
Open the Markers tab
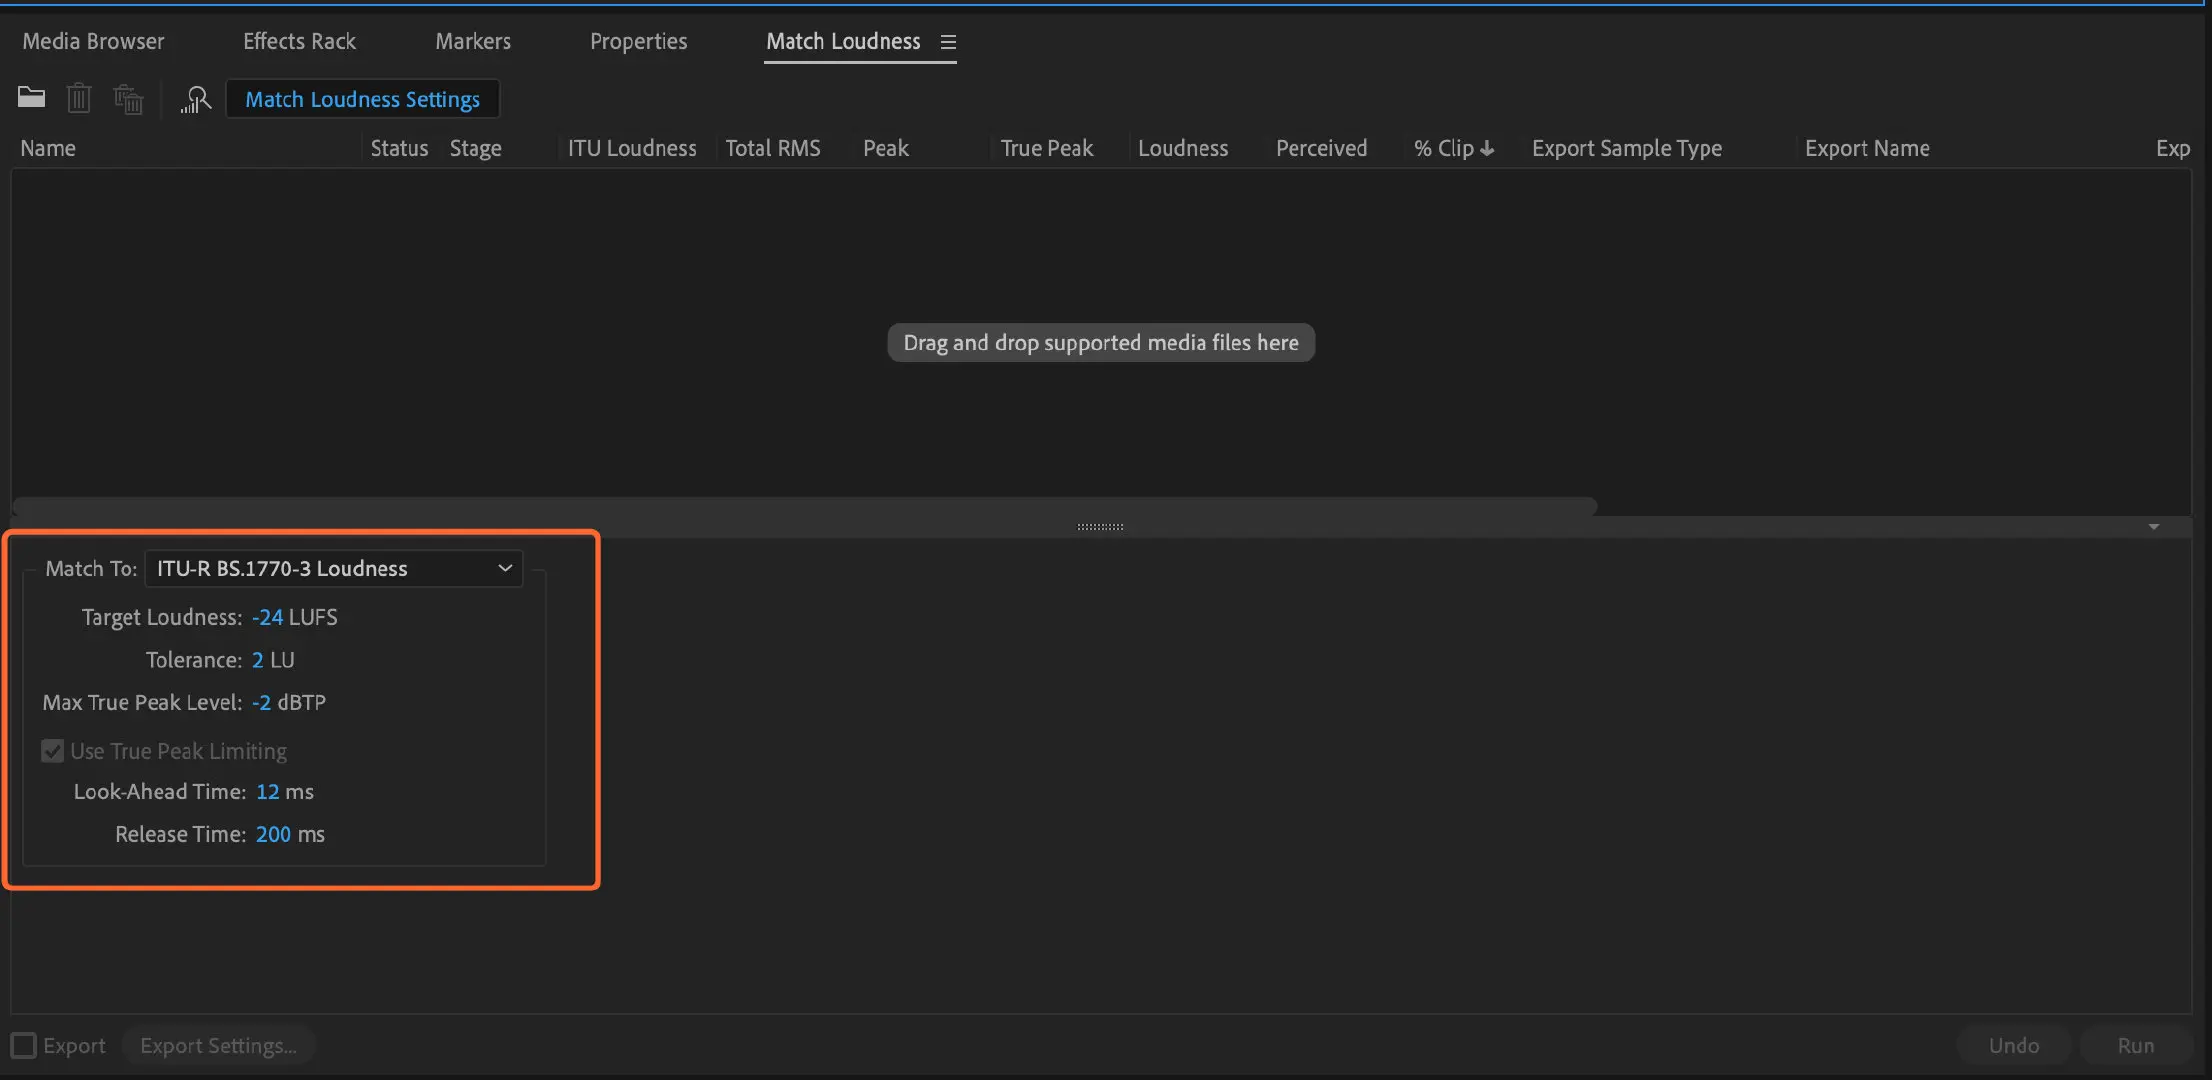pyautogui.click(x=472, y=41)
